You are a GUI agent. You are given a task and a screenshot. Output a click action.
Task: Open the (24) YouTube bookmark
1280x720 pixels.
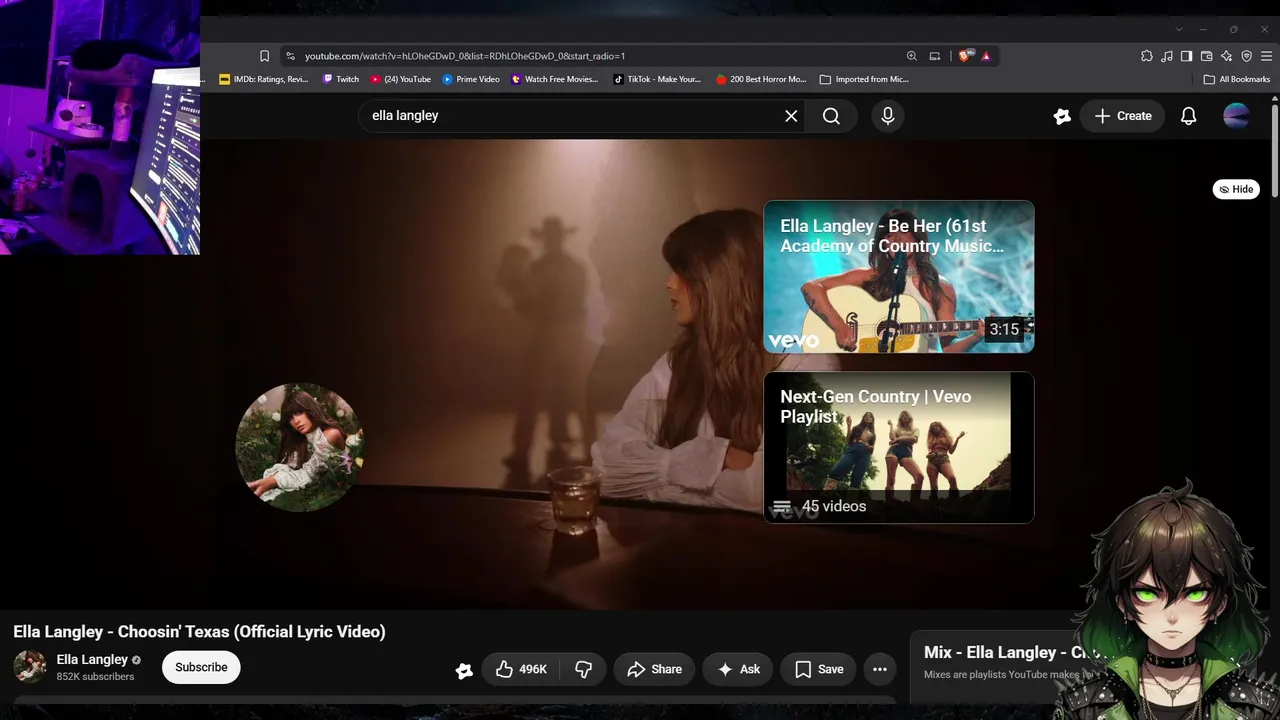(x=400, y=79)
